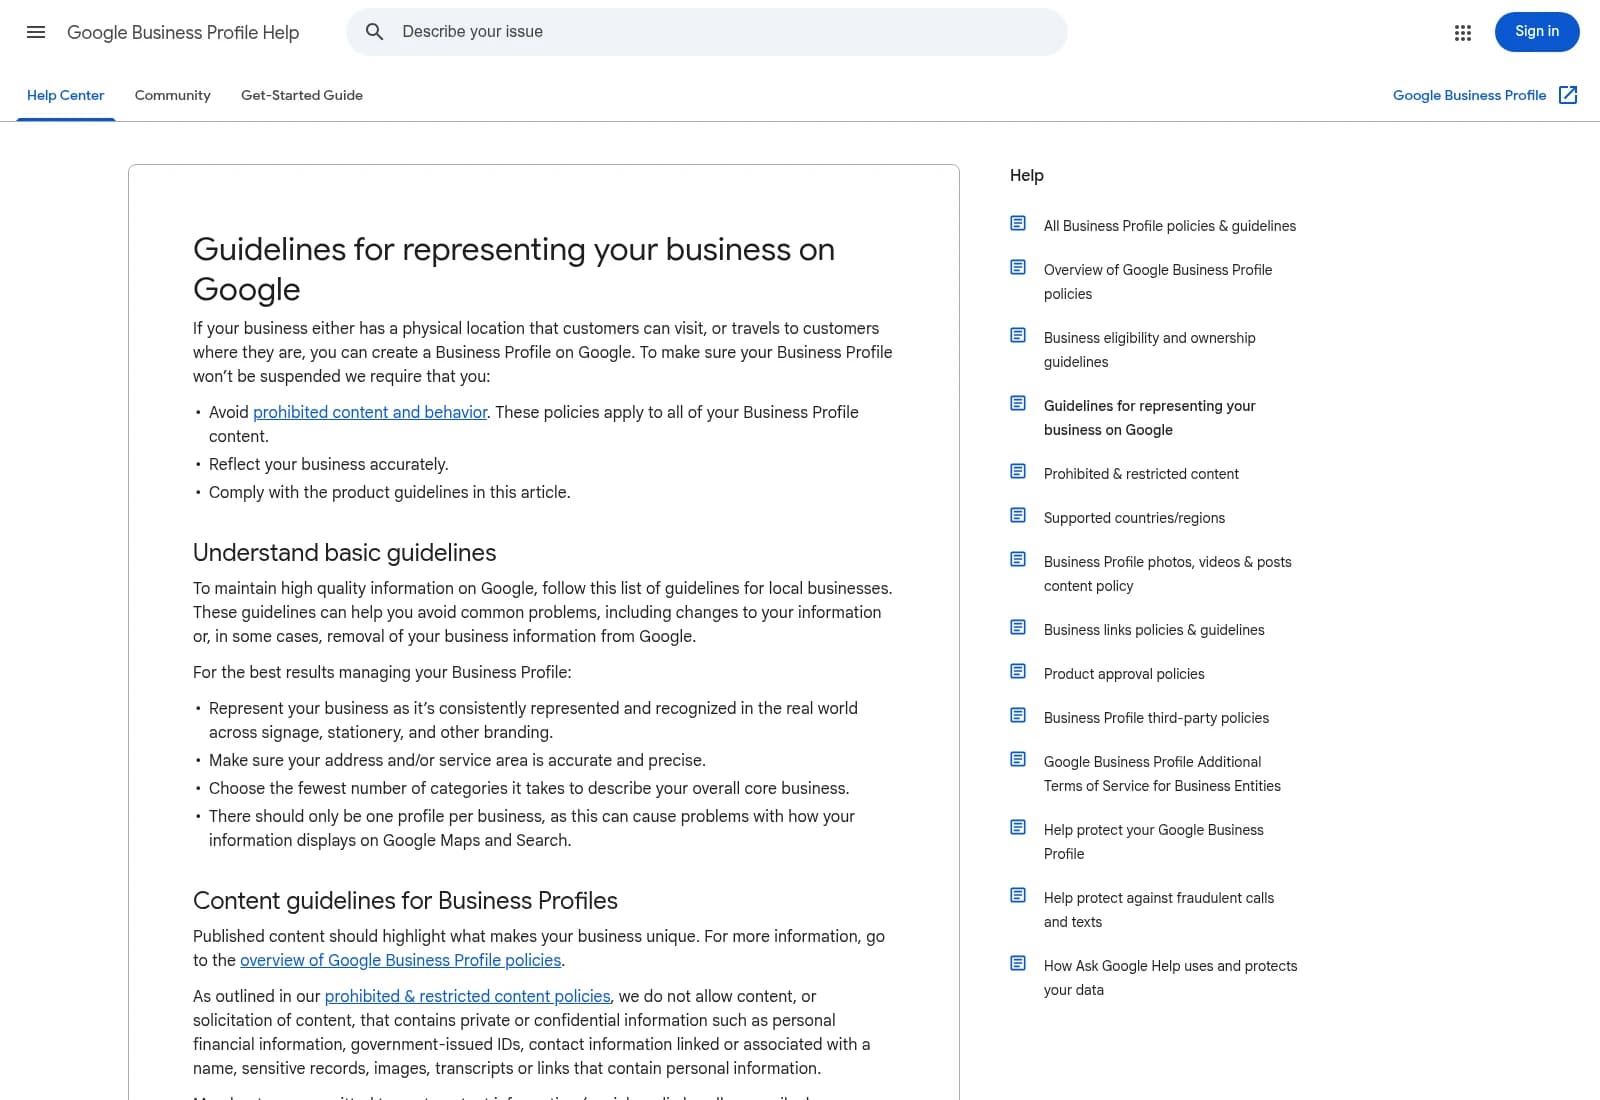Open Business Profile third-party policies article
The image size is (1600, 1100).
click(1156, 718)
